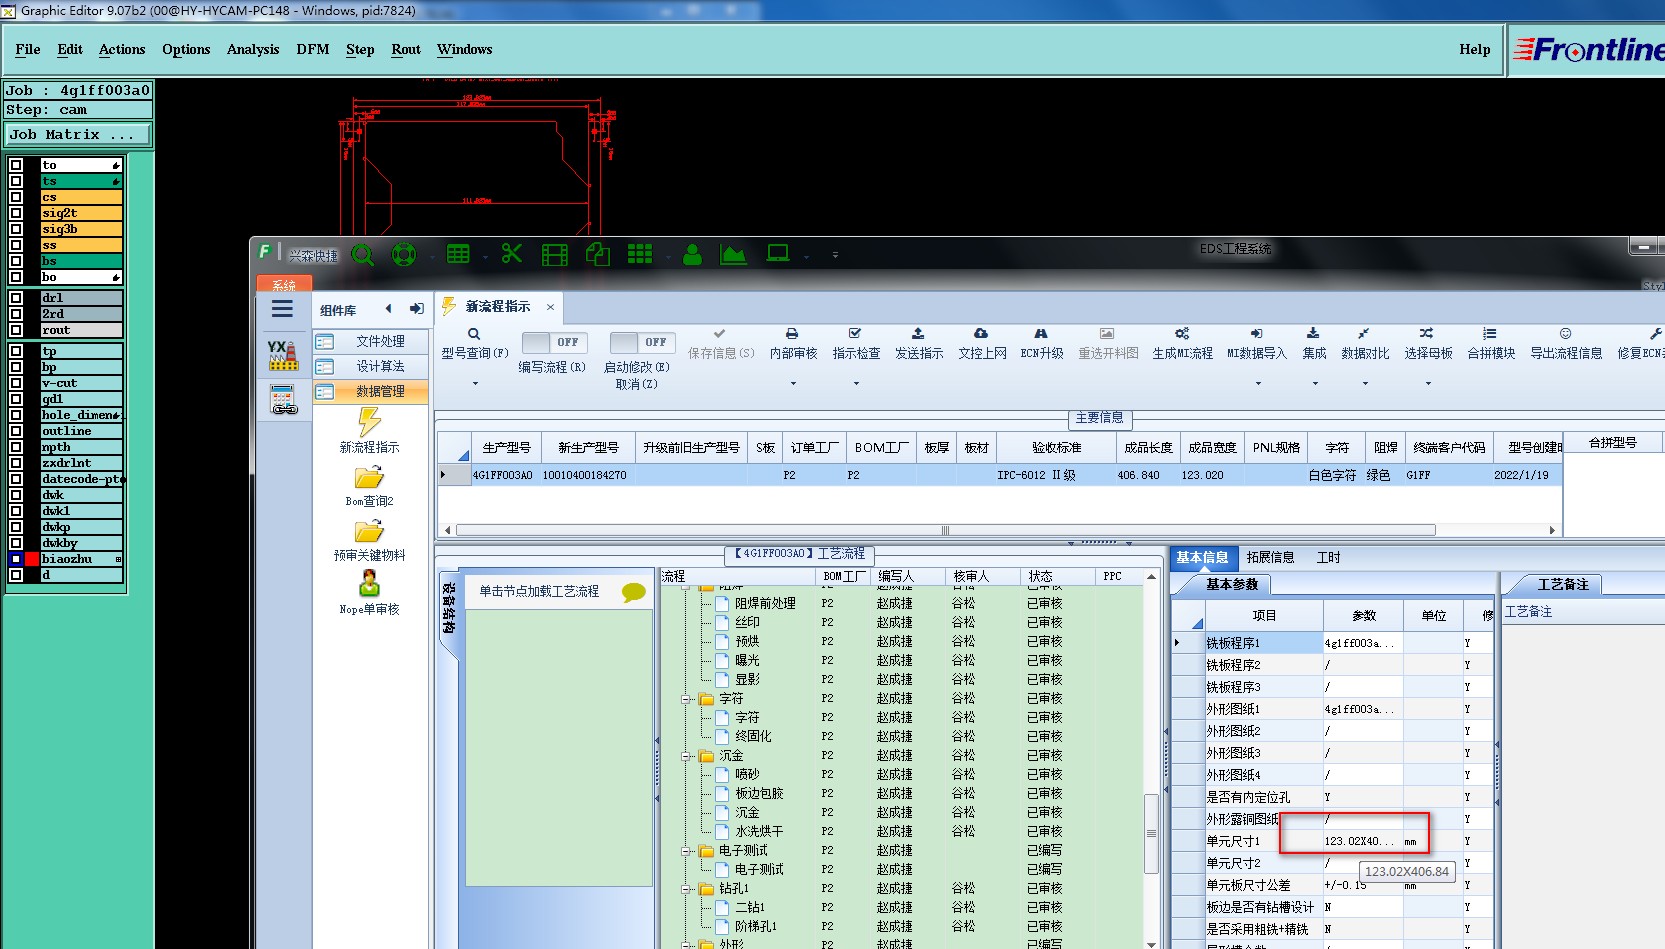Open the File menu
Viewport: 1665px width, 949px height.
click(28, 49)
